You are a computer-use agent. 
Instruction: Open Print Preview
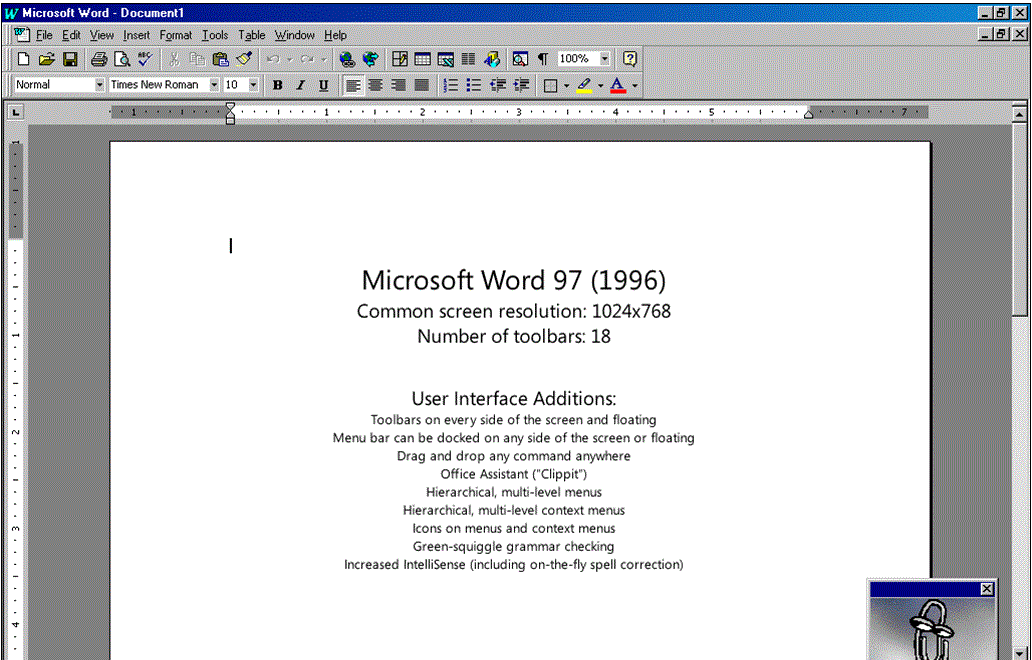(122, 59)
